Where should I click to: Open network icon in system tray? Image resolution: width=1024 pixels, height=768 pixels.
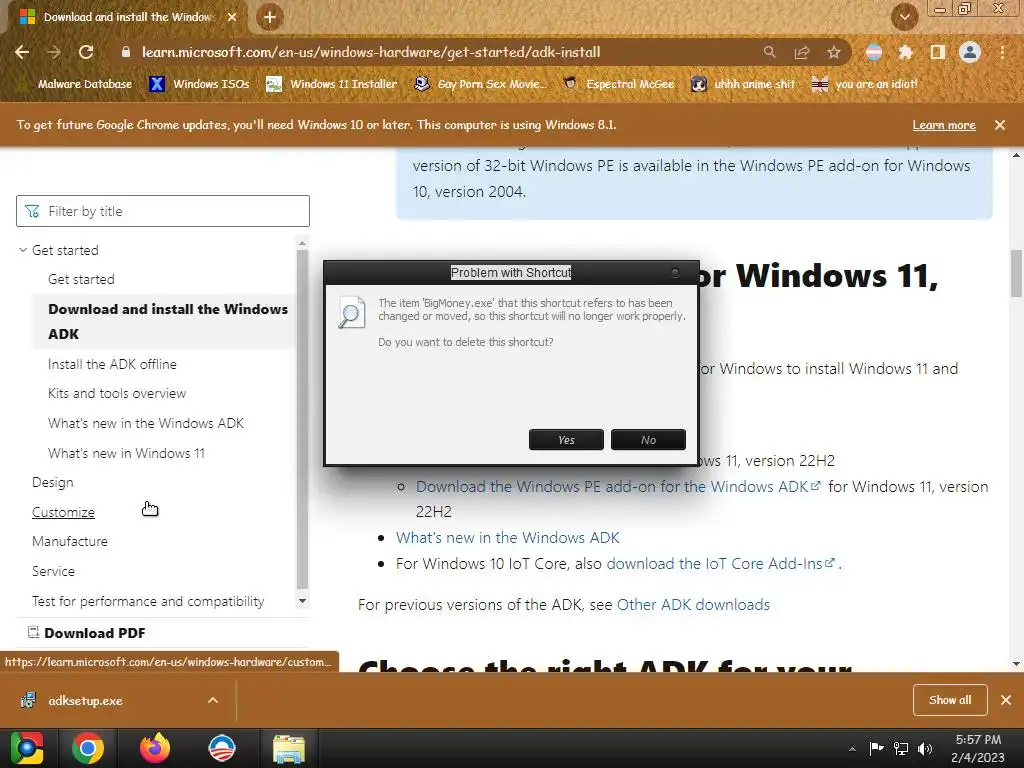tap(901, 748)
